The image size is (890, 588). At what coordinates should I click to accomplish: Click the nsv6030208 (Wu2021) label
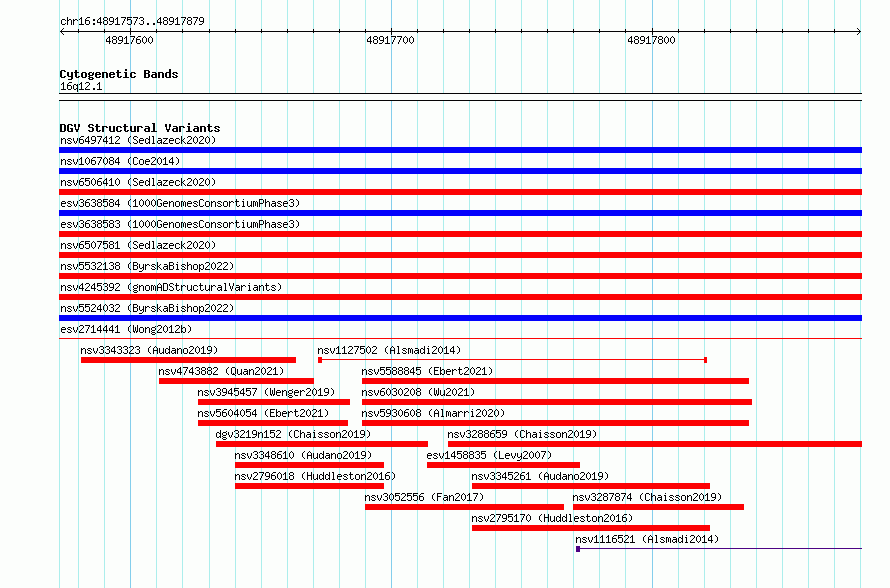[x=418, y=392]
